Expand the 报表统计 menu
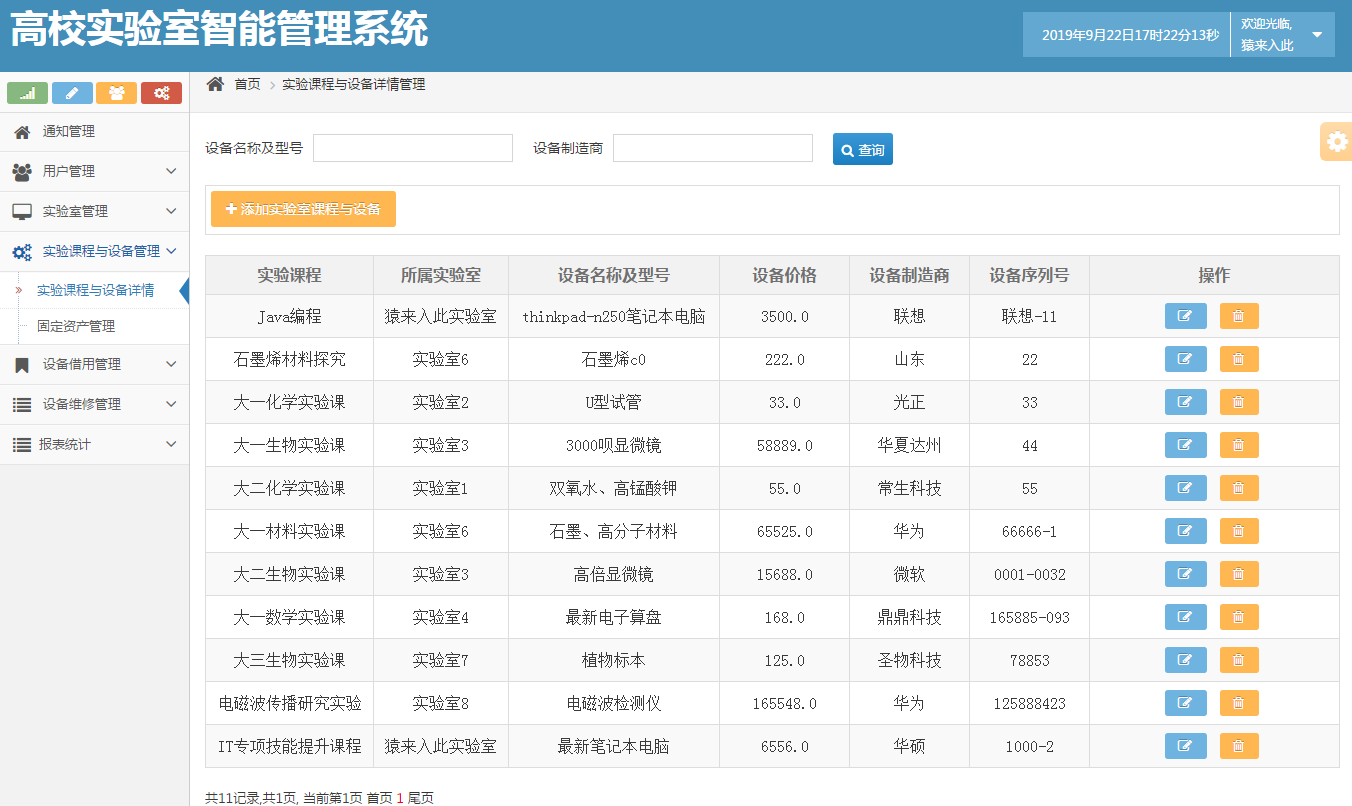Viewport: 1352px width, 806px height. (x=94, y=444)
